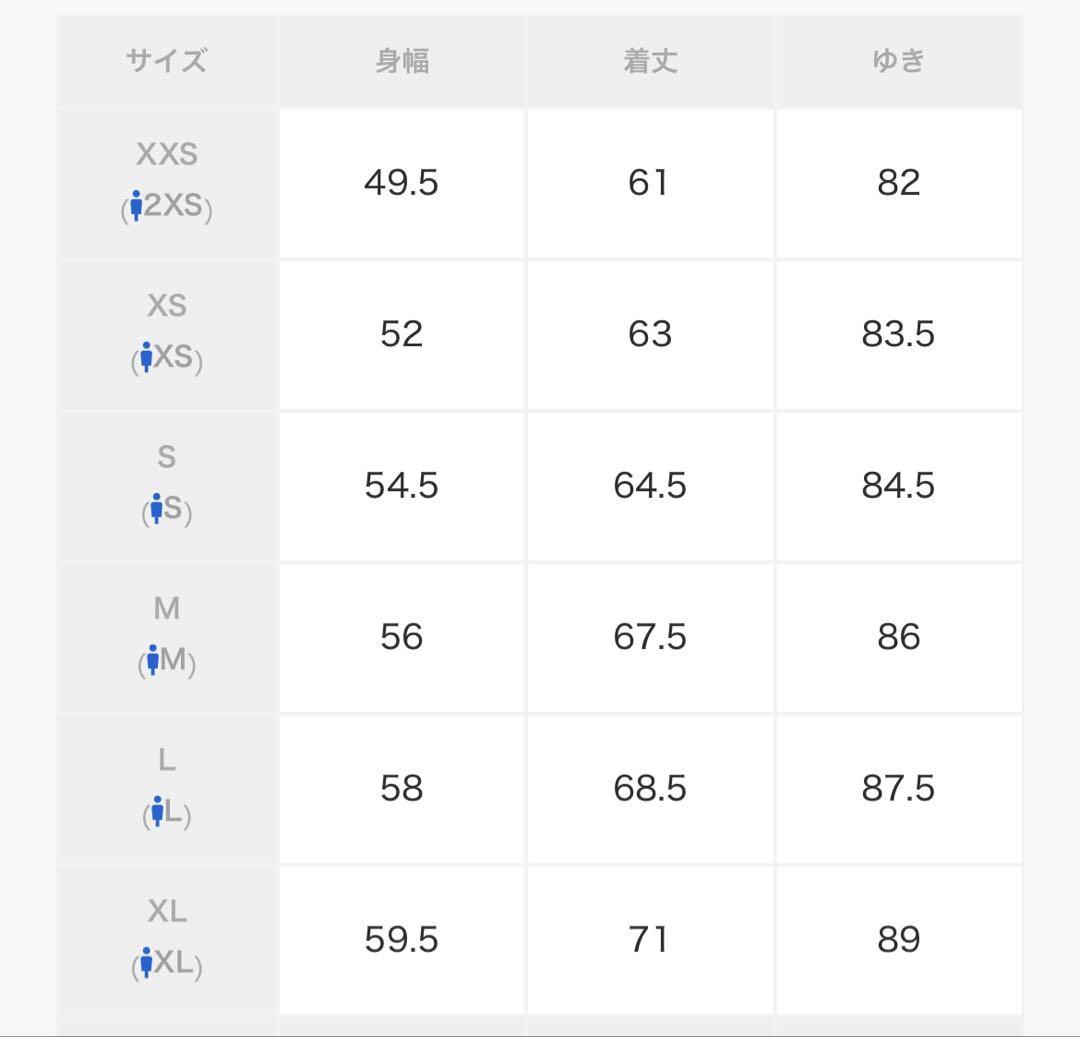The height and width of the screenshot is (1037, 1080).
Task: Click the 49.5 body width cell
Action: 402,183
